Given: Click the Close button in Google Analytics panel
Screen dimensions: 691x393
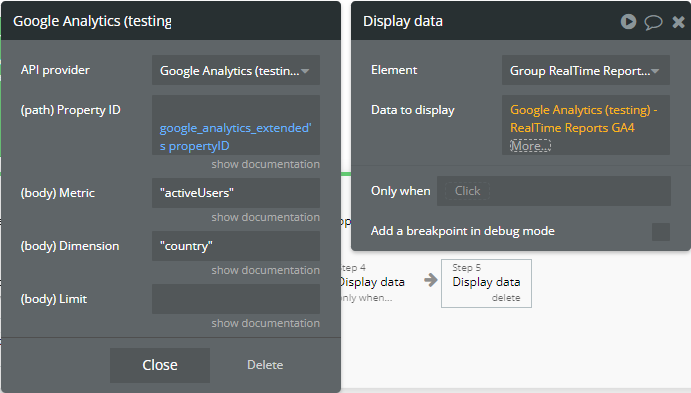Looking at the screenshot, I should (160, 365).
